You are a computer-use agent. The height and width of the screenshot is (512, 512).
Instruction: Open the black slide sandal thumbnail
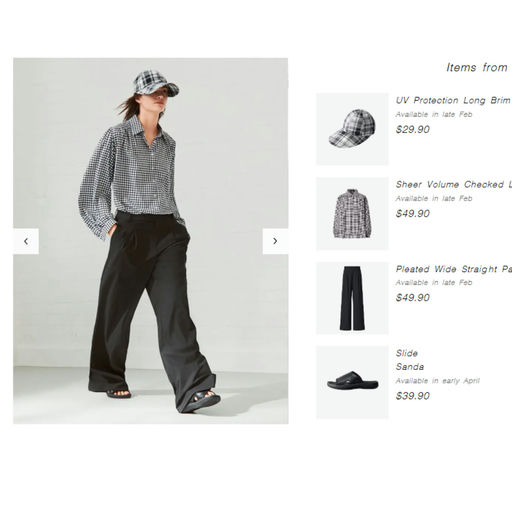pyautogui.click(x=352, y=382)
